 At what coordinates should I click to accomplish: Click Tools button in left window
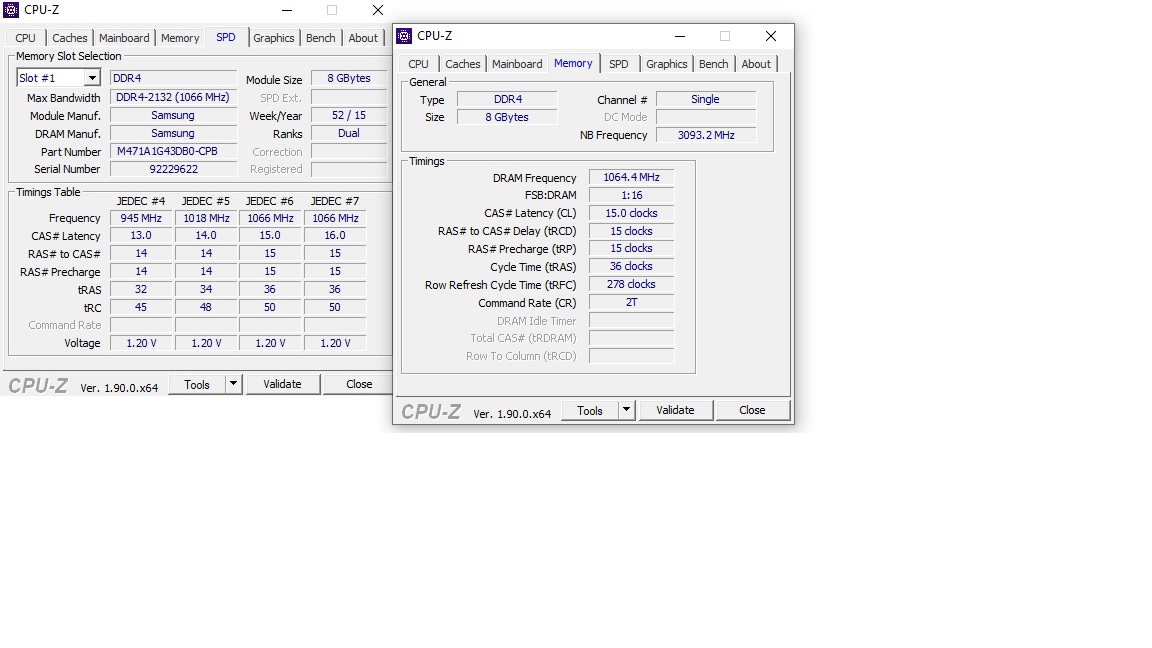[197, 384]
